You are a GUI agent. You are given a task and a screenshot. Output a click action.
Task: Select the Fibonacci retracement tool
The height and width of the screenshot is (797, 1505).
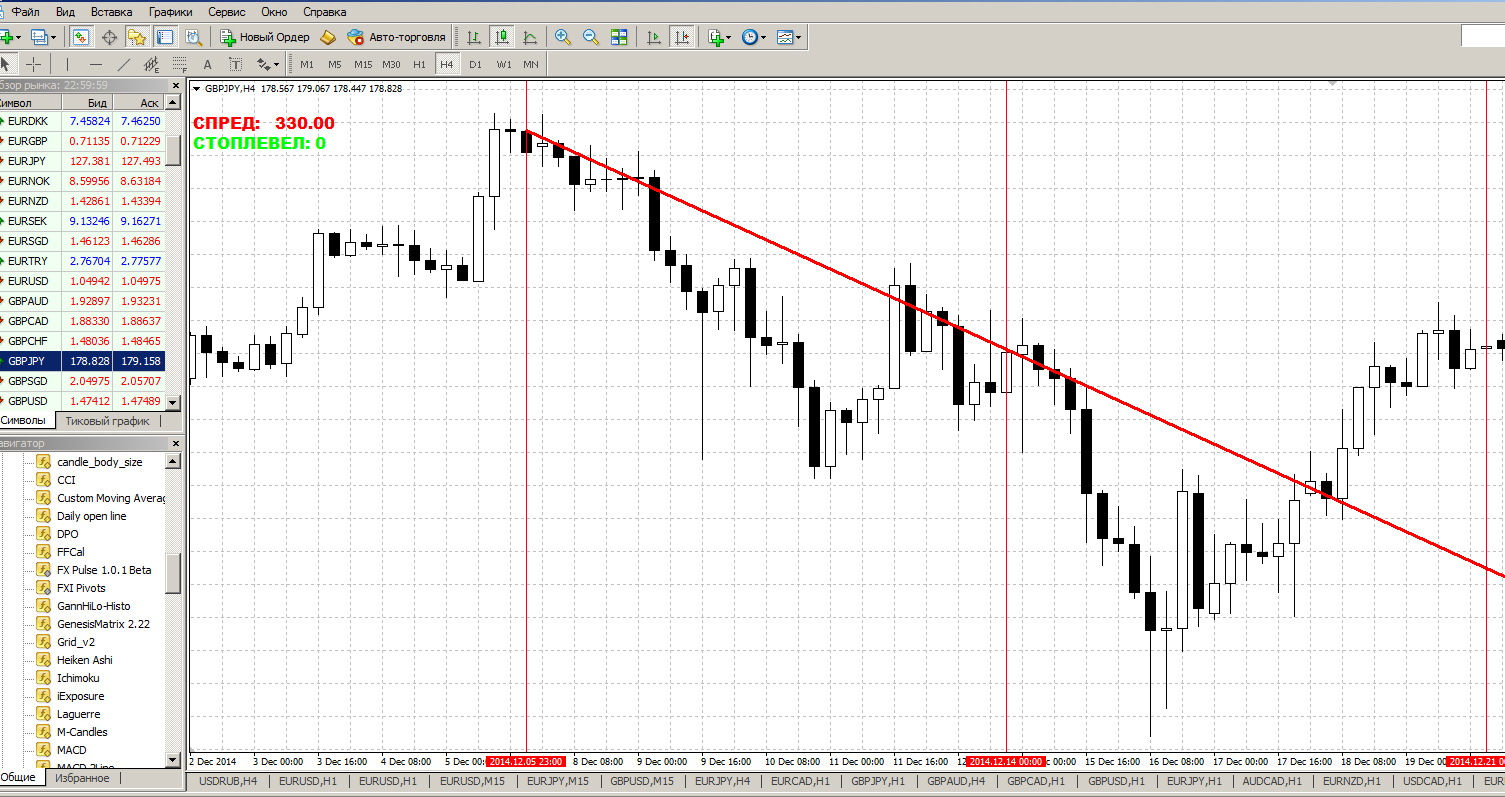point(179,64)
